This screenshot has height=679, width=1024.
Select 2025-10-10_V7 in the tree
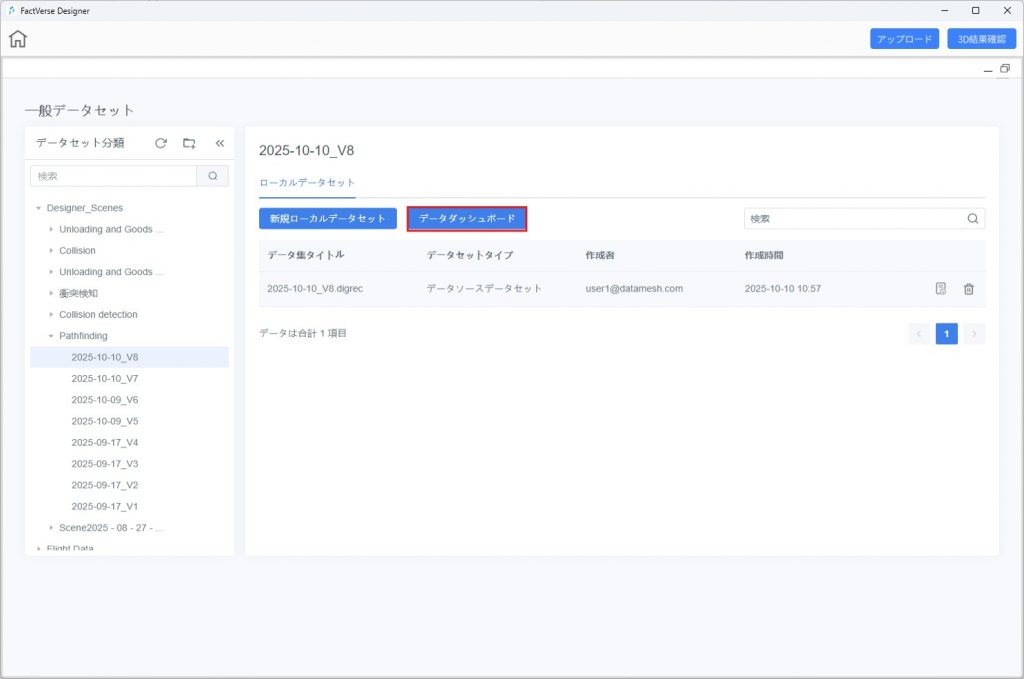coord(104,379)
